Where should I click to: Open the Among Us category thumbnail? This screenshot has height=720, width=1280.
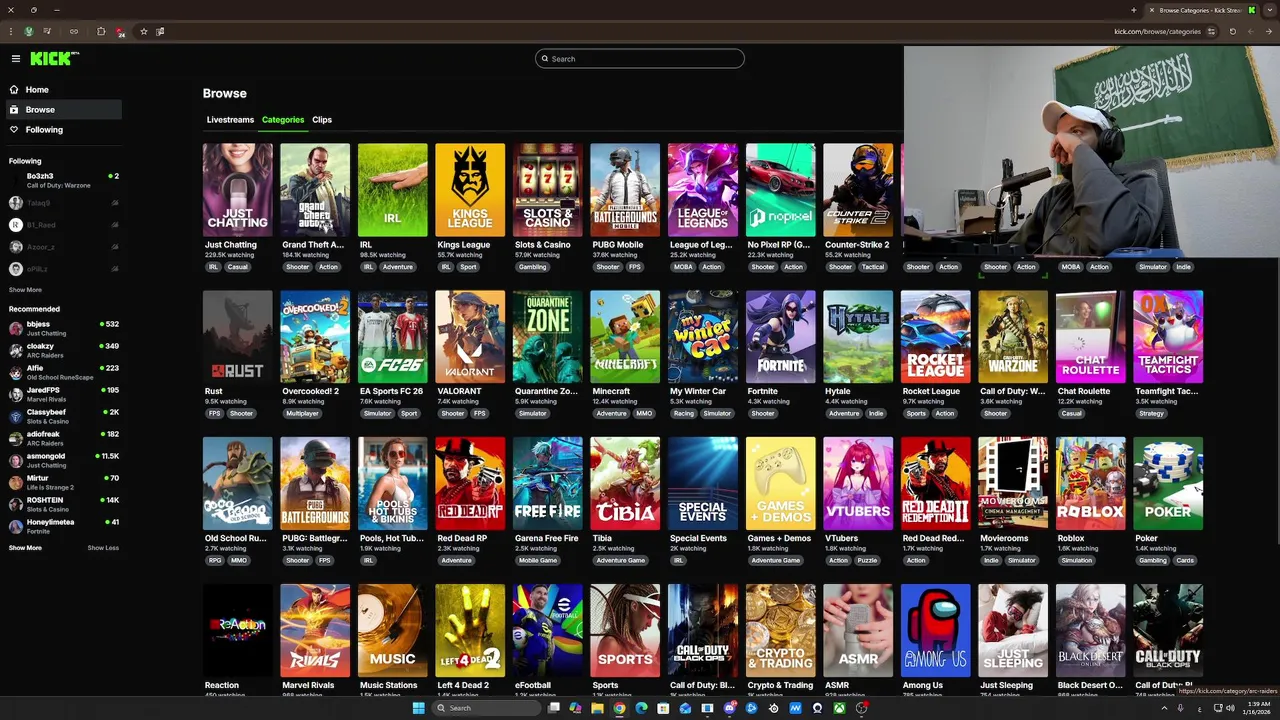pos(936,631)
